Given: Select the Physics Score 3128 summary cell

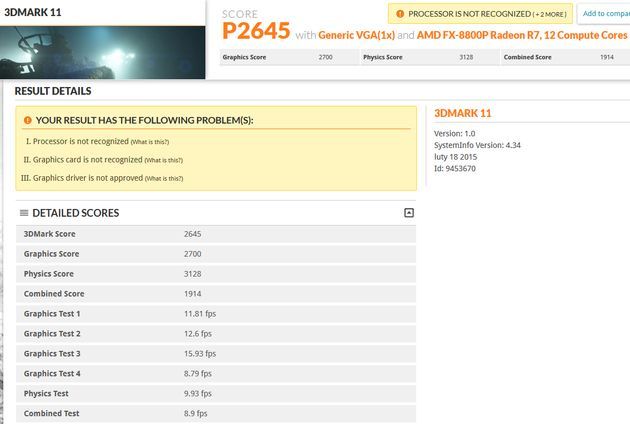Looking at the screenshot, I should coord(428,57).
